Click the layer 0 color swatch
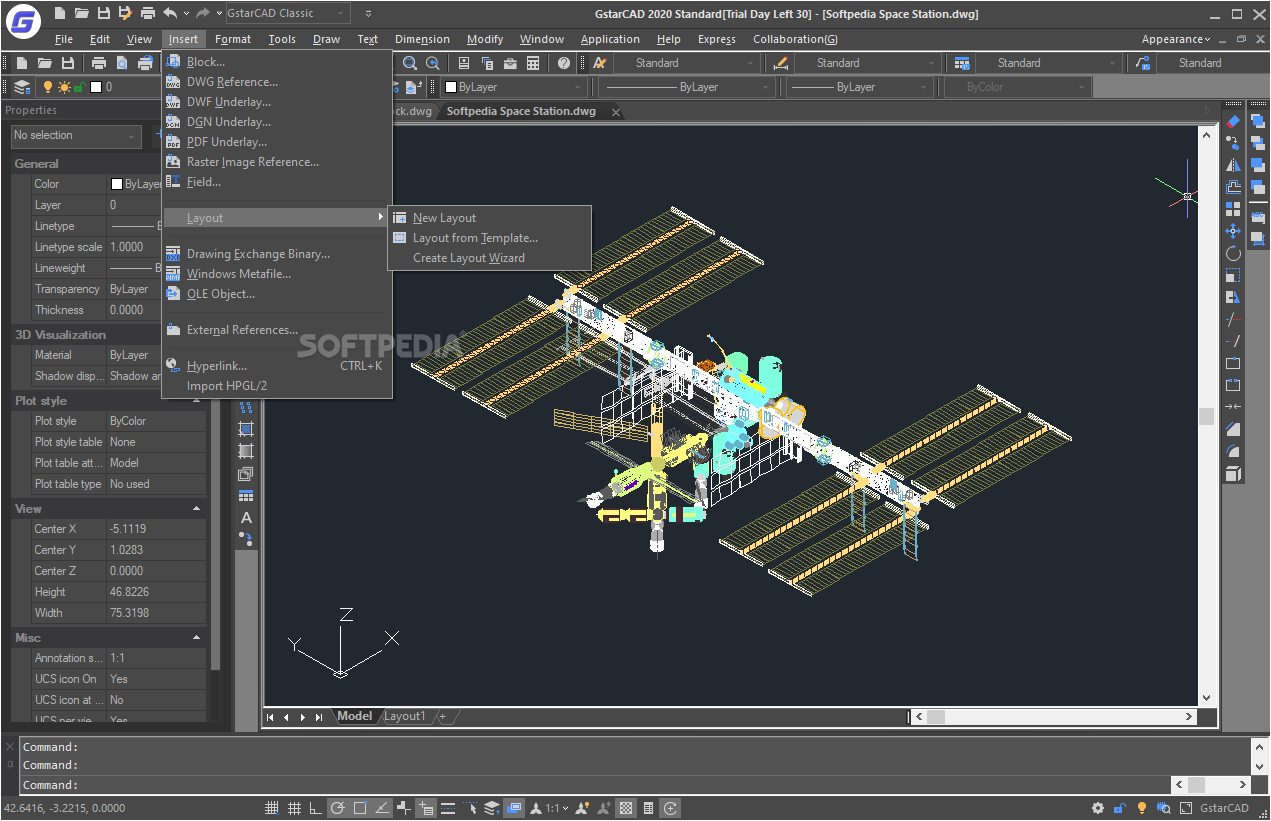Screen dimensions: 1271x821 [x=96, y=87]
